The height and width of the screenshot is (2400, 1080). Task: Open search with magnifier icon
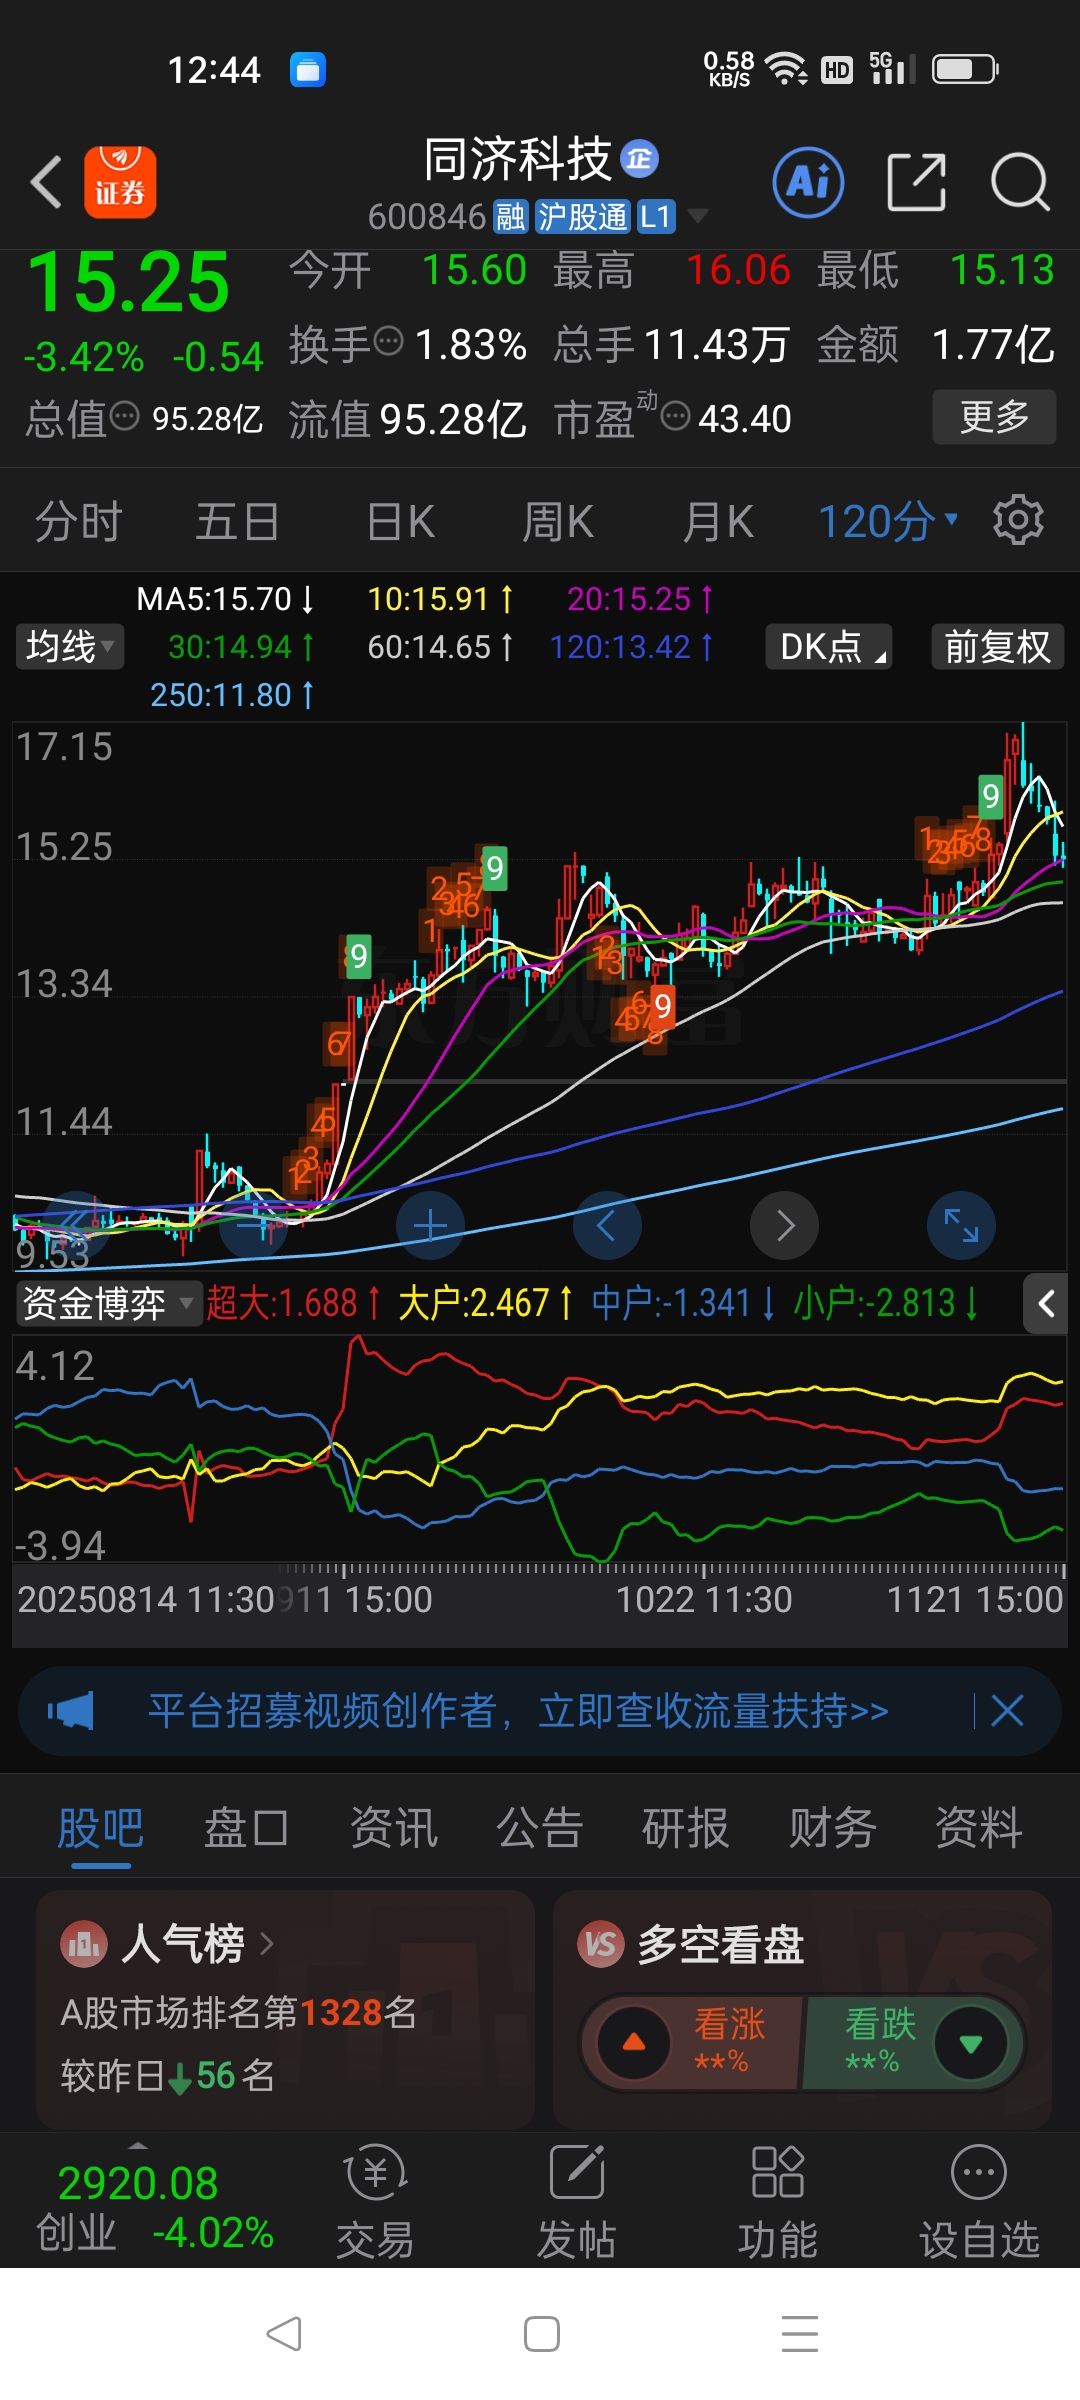[1019, 182]
